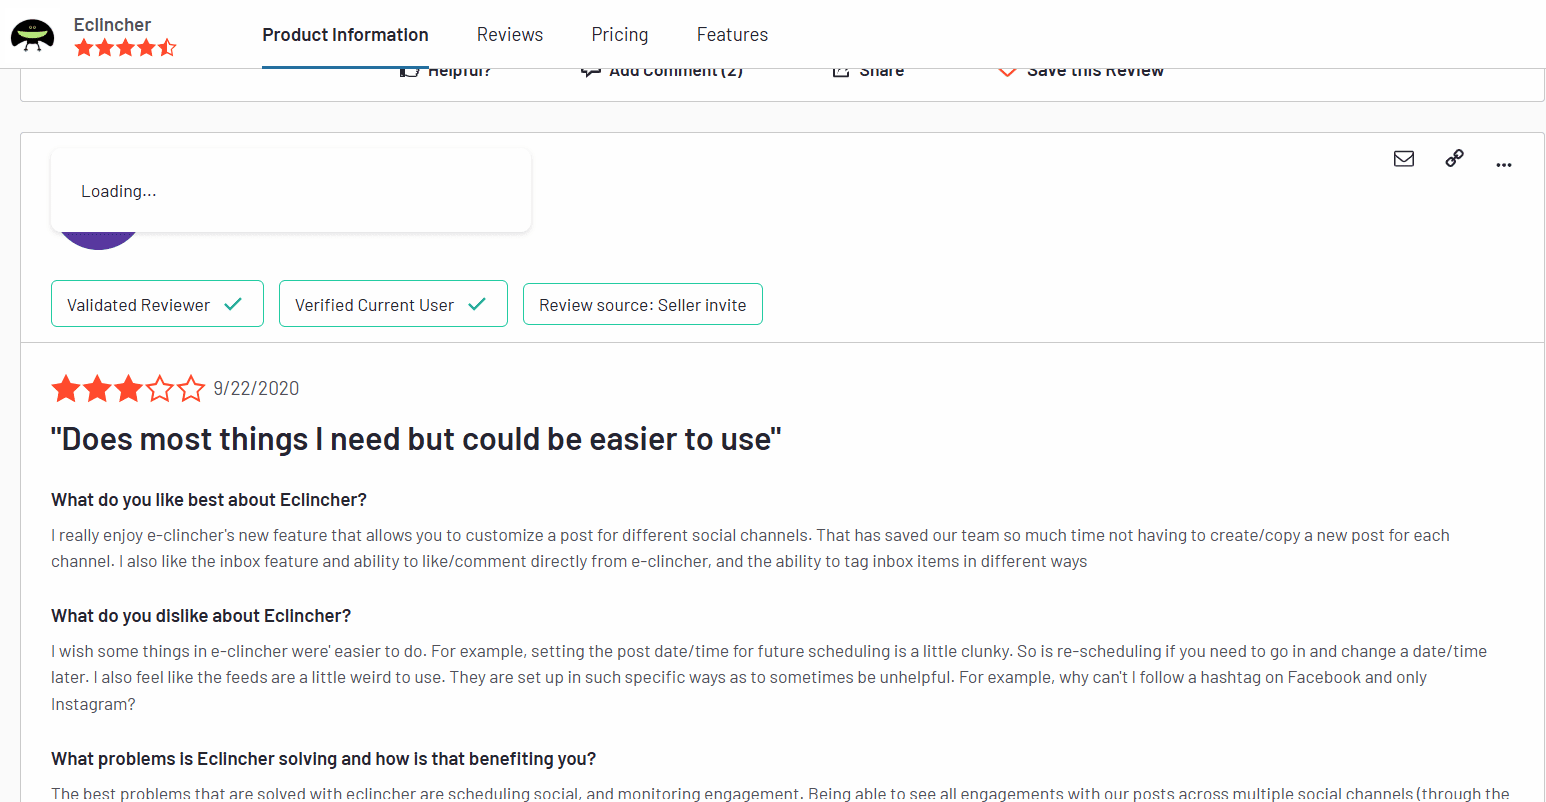Go to the Features tab
The image size is (1546, 802).
point(732,35)
